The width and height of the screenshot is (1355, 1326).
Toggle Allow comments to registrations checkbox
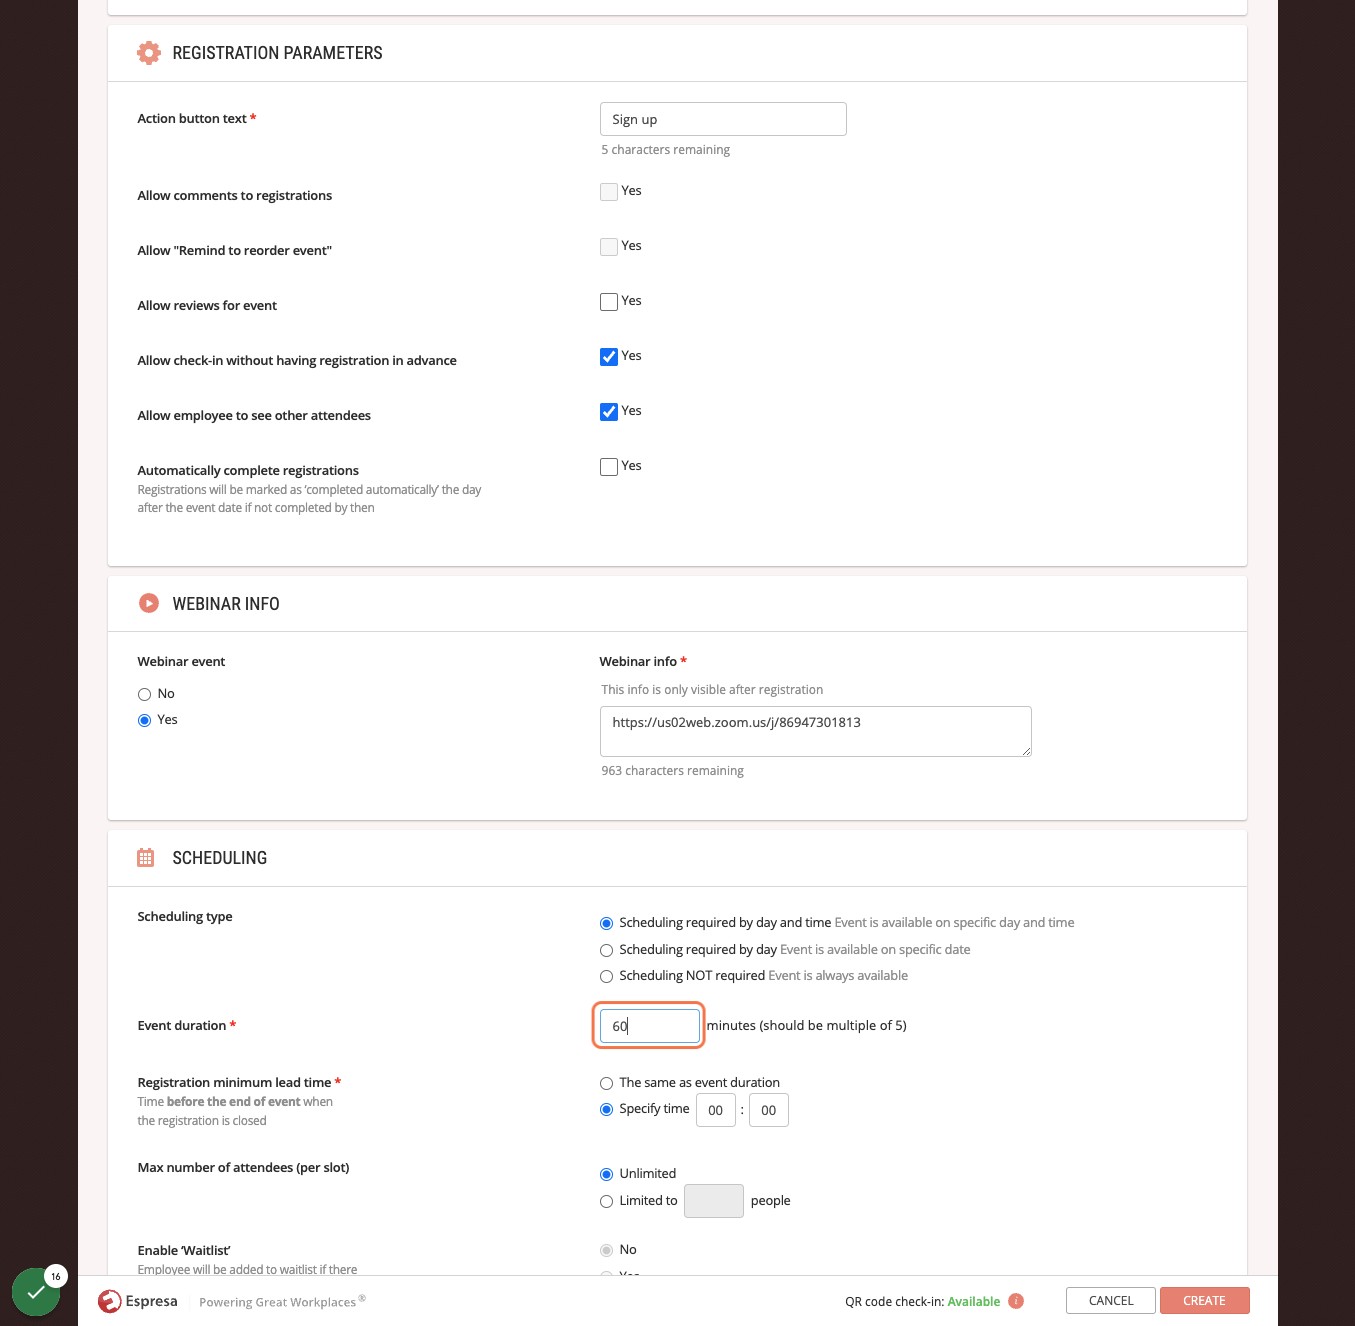pyautogui.click(x=609, y=192)
